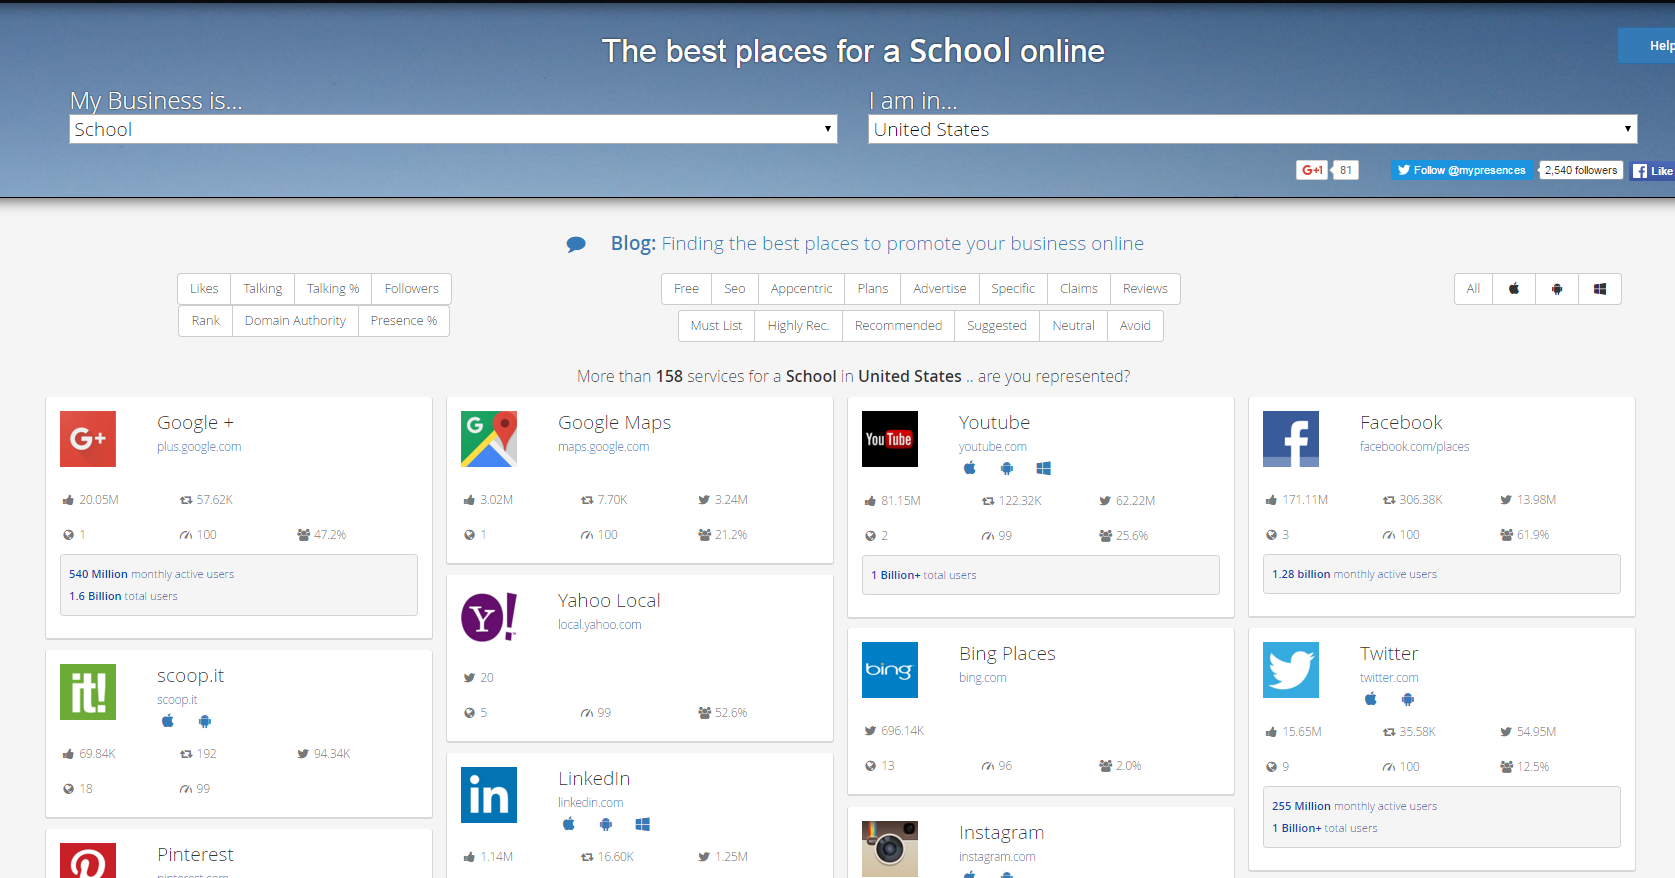Toggle the Avoid recommendation filter
Viewport: 1675px width, 878px height.
(1135, 326)
